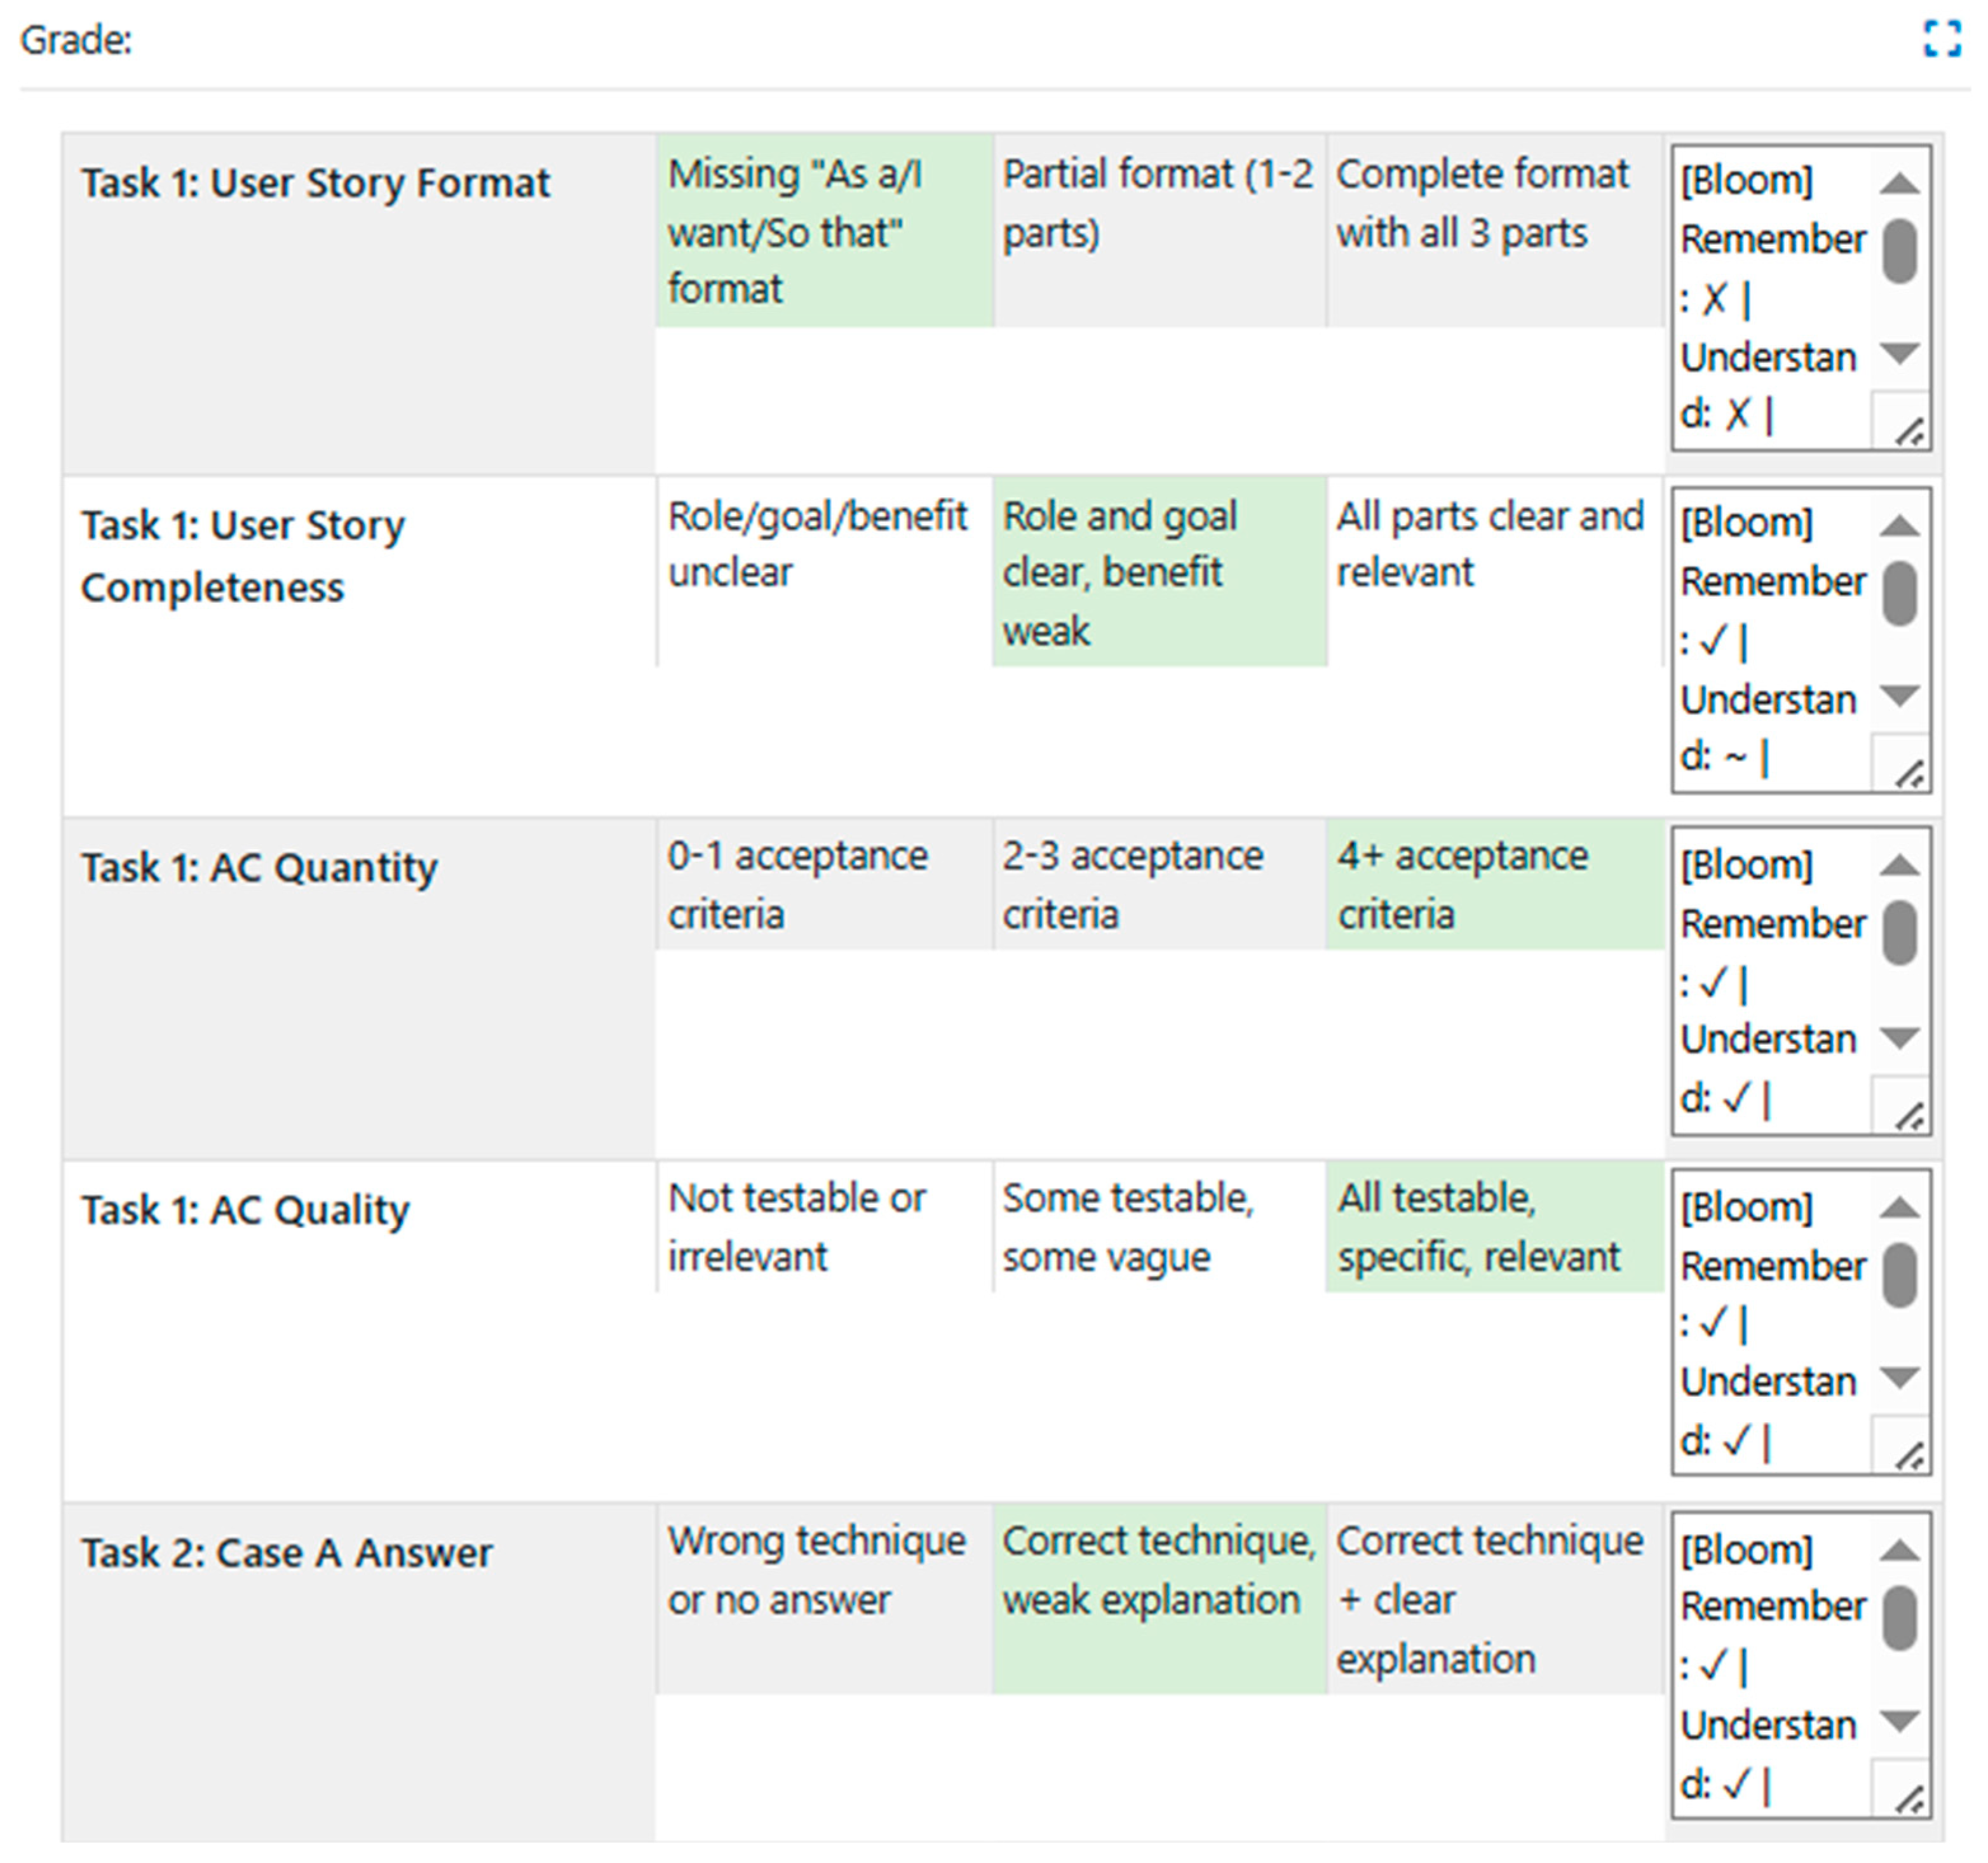Select 'Missing As a/I want/So that format' level
Screen dimensions: 1988x1863
823,231
